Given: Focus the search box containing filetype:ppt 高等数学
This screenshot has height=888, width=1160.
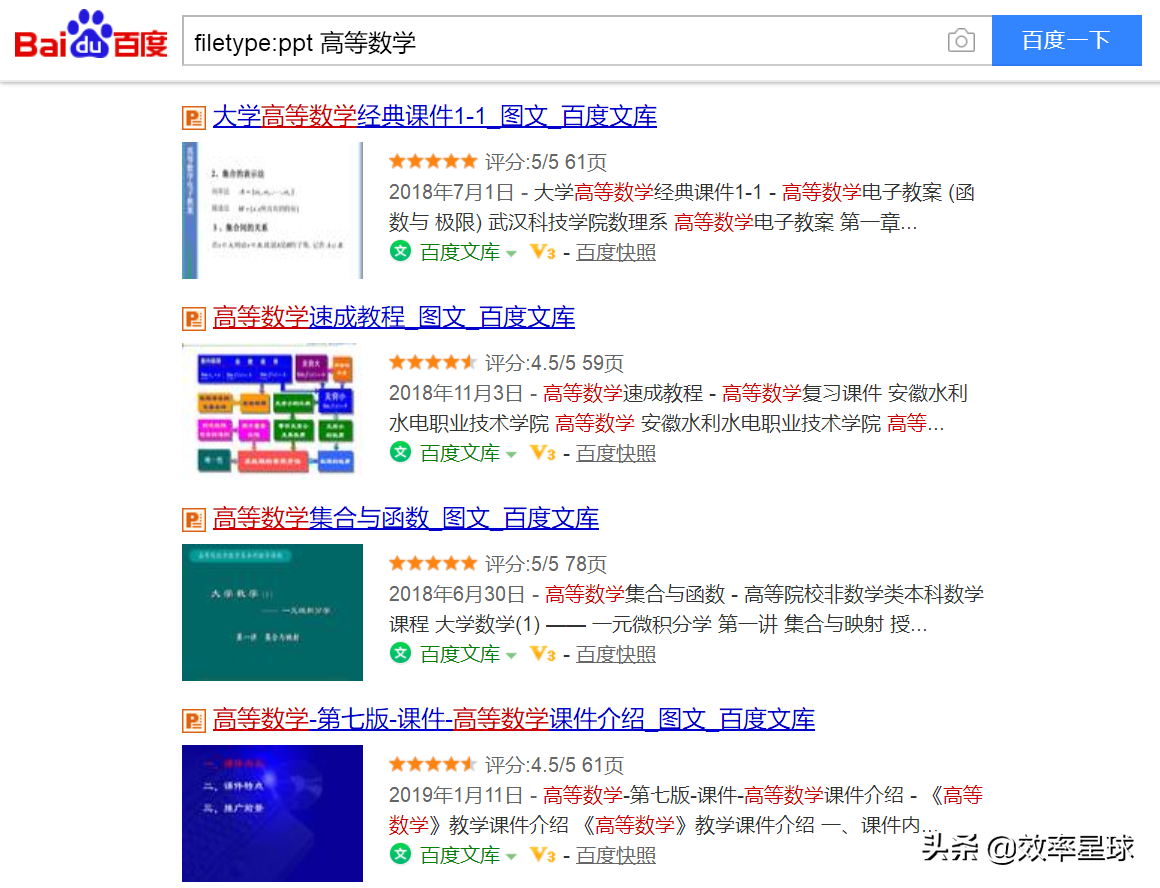Looking at the screenshot, I should coord(587,41).
